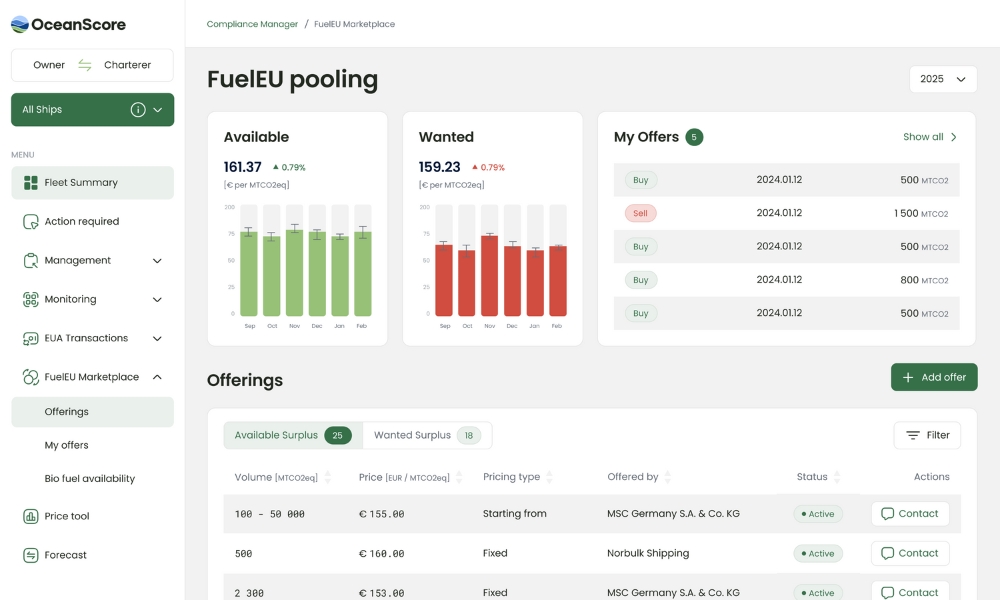Click the Action required sidebar icon
This screenshot has height=600, width=1000.
(x=30, y=222)
